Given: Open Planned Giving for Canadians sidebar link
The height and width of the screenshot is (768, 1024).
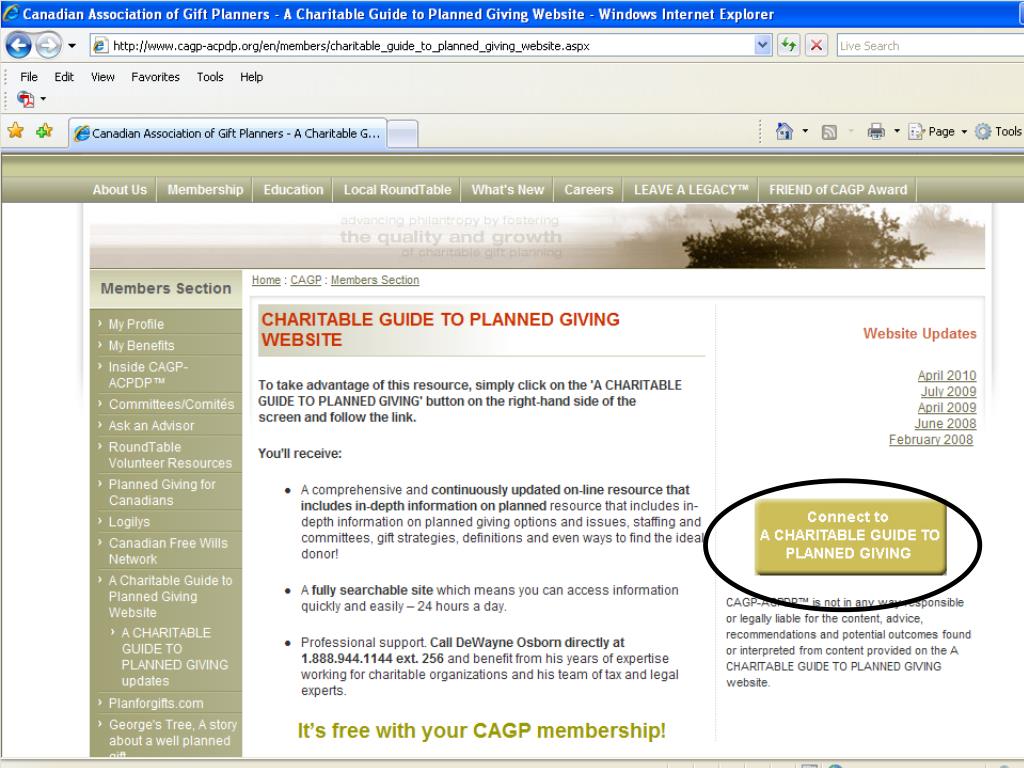Looking at the screenshot, I should [x=162, y=492].
